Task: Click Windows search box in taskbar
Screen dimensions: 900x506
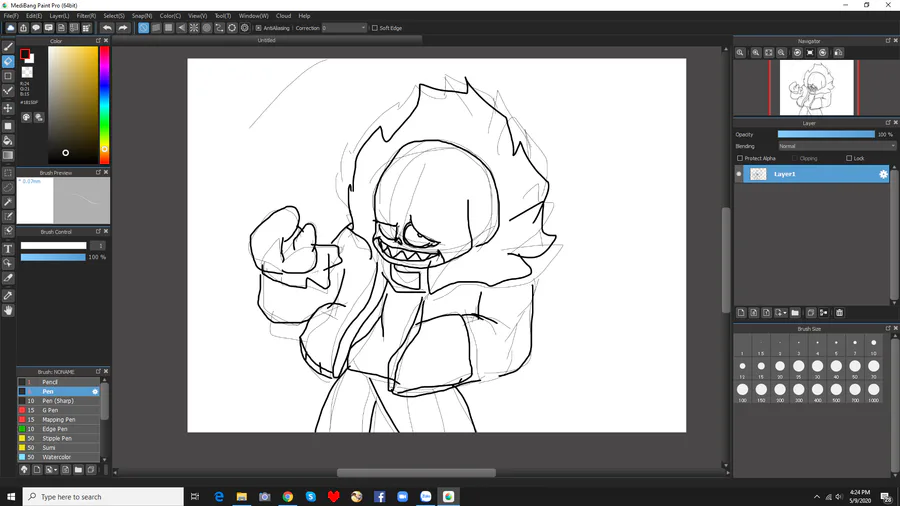Action: [103, 497]
